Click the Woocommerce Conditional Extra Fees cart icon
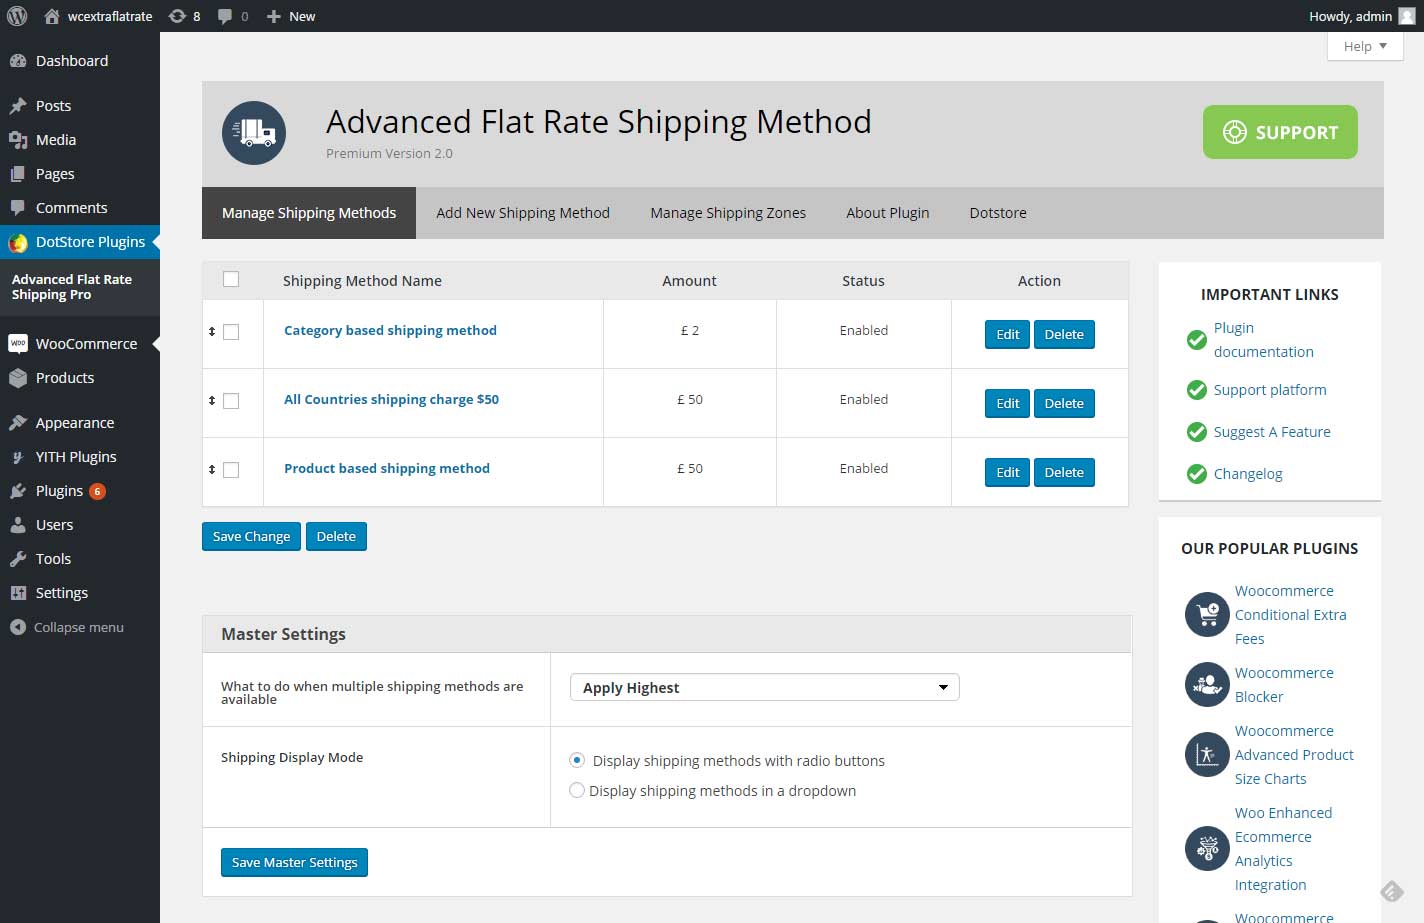Screen dimensions: 1424x923 tap(1207, 615)
